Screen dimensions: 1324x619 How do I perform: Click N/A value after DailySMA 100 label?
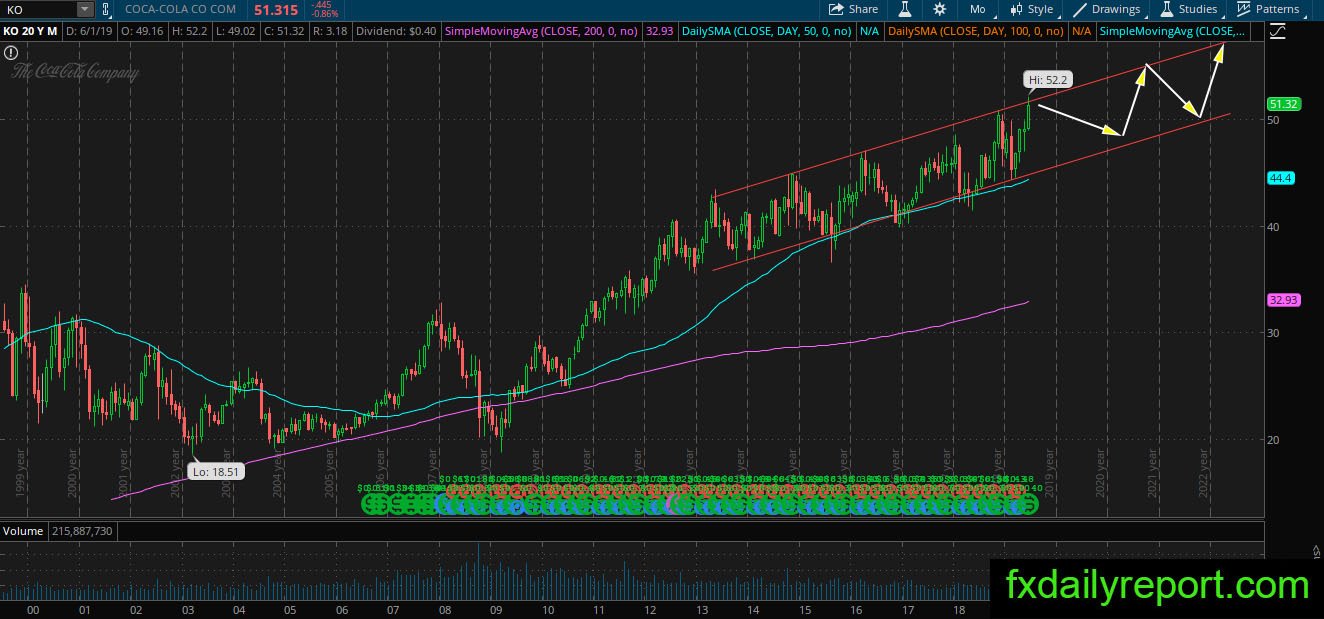(x=1081, y=32)
